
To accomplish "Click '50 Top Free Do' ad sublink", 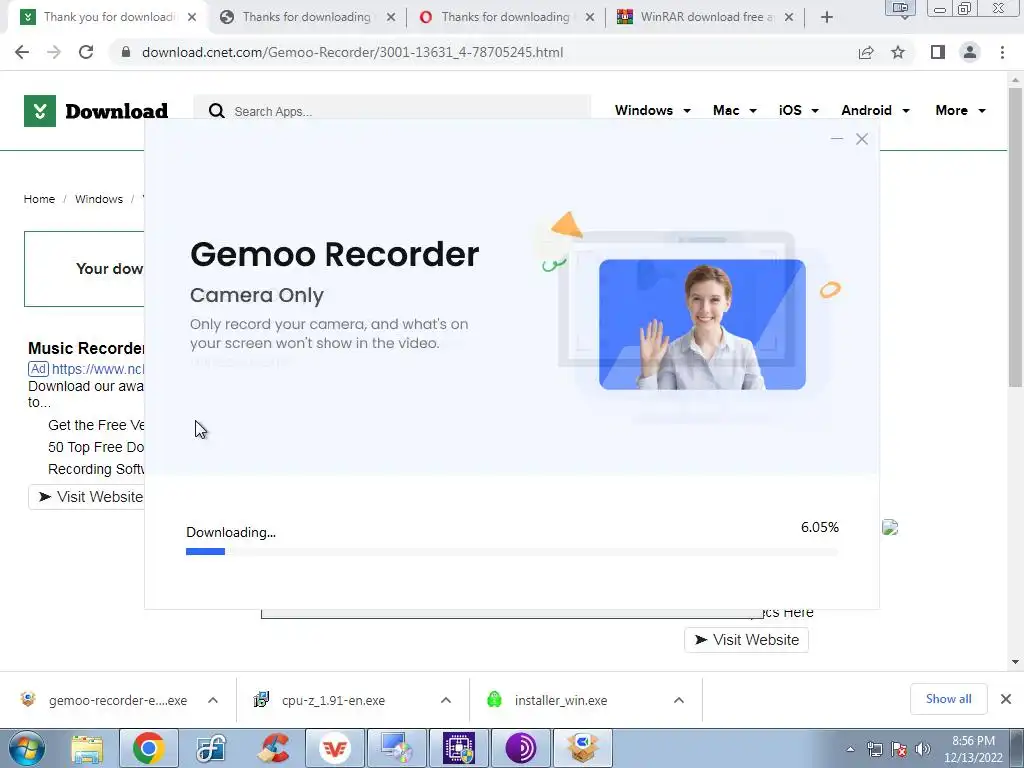I will (96, 447).
